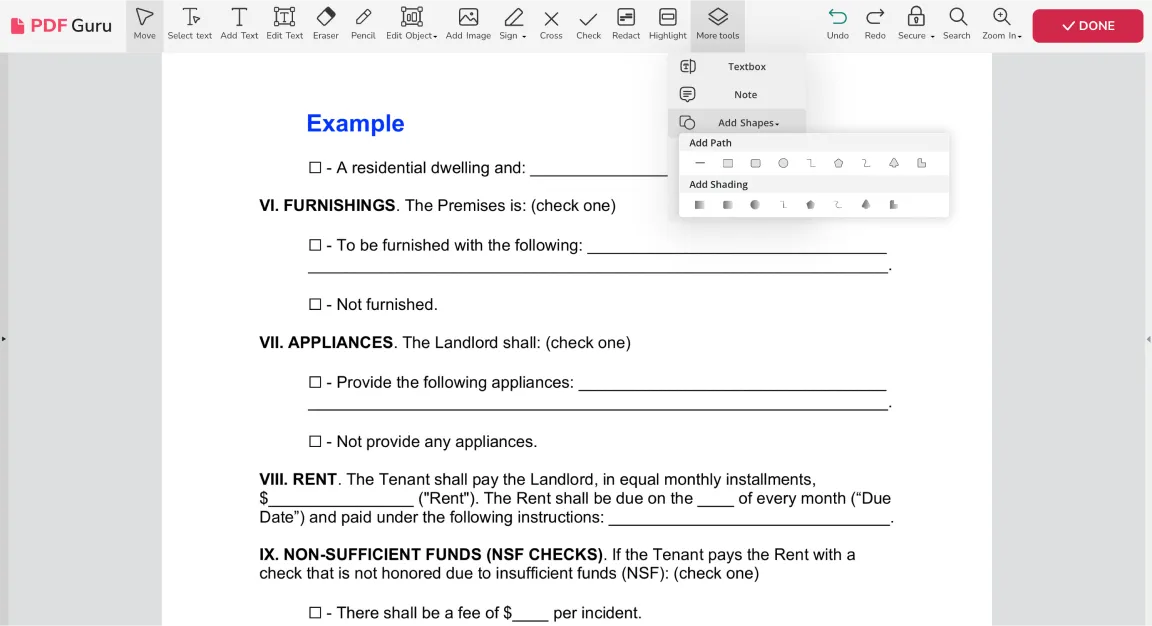Open Edit Object dropdown
The height and width of the screenshot is (626, 1152).
pos(411,24)
